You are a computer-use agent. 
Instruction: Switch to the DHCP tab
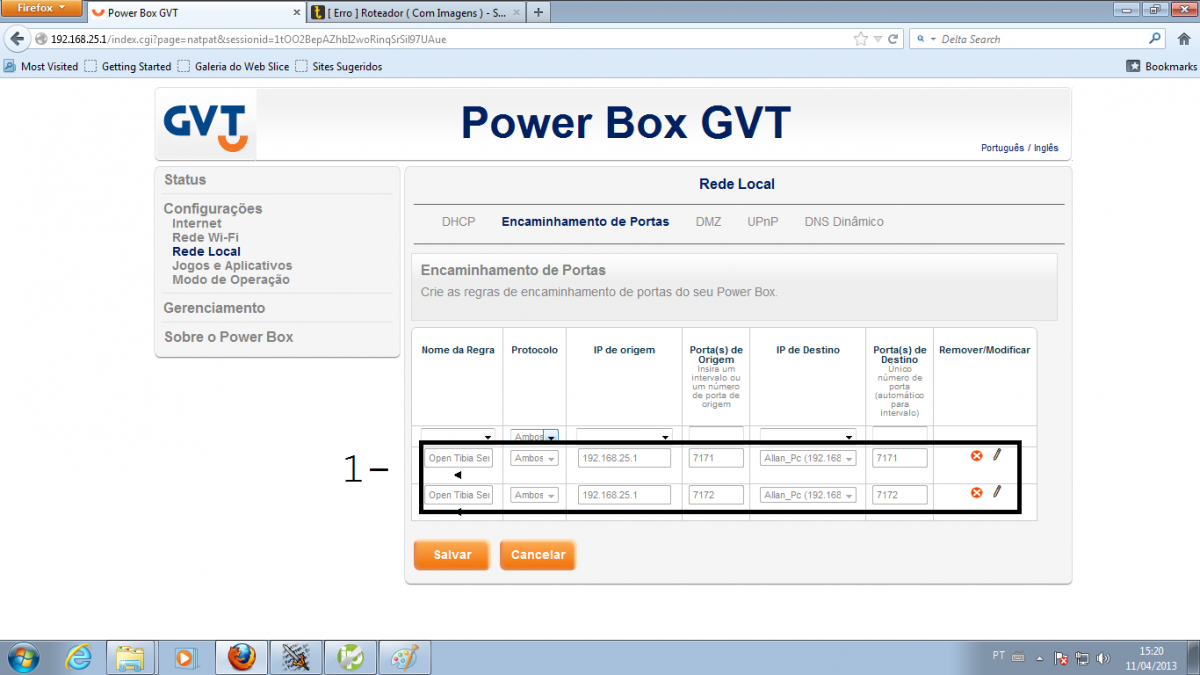tap(459, 222)
